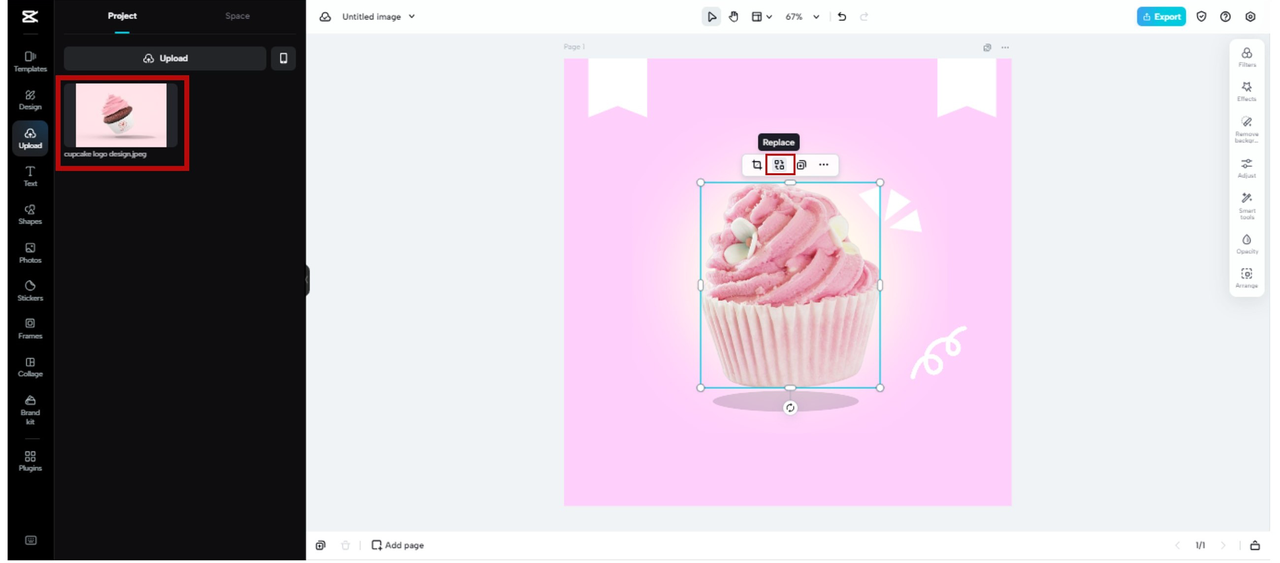The image size is (1280, 563).
Task: Open Effects in the right panel
Action: [1246, 91]
